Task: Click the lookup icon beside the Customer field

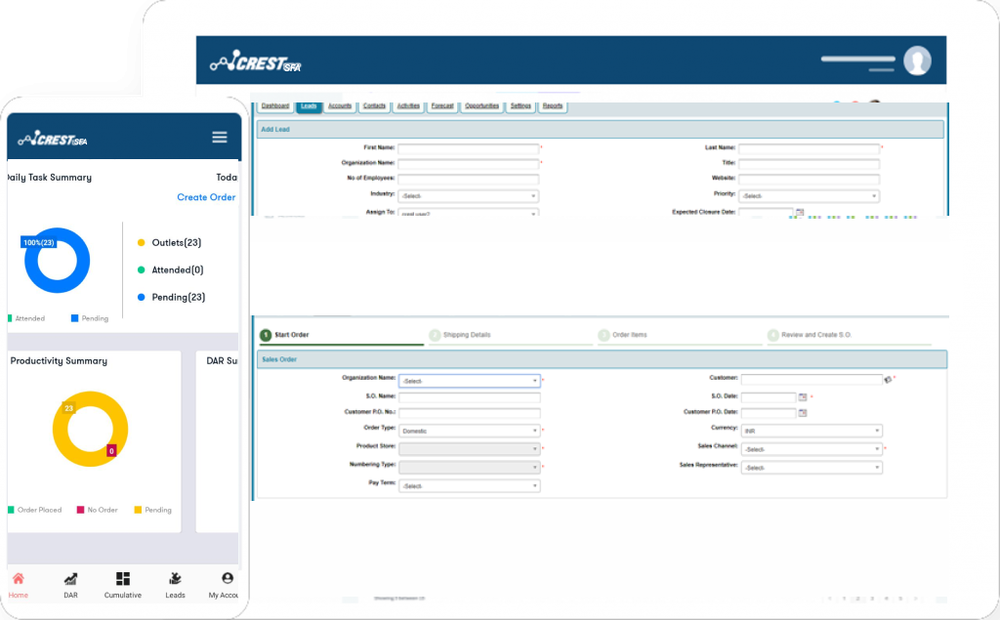Action: pos(888,380)
